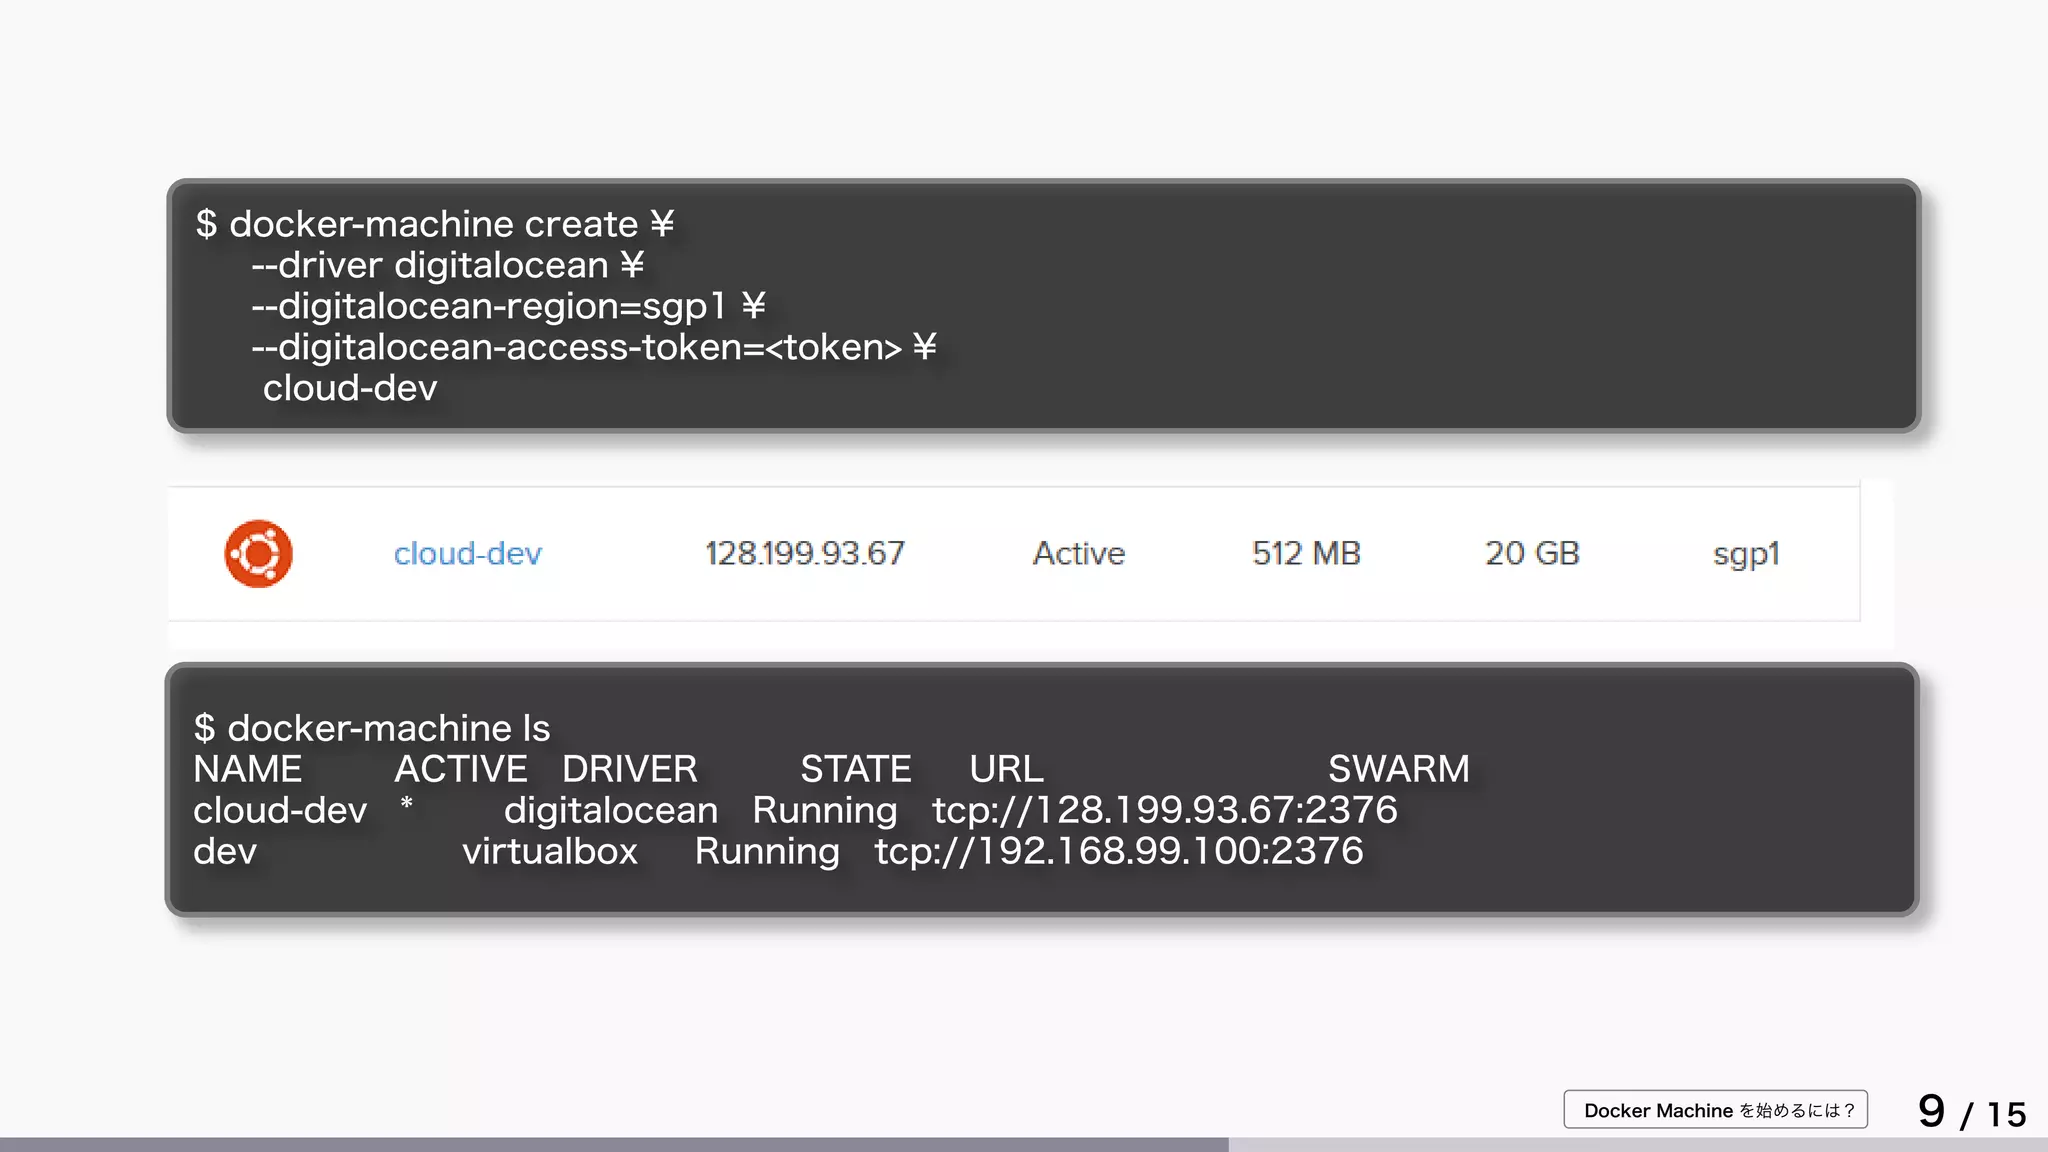Click the DRIVER column header
The height and width of the screenshot is (1152, 2048).
click(630, 769)
